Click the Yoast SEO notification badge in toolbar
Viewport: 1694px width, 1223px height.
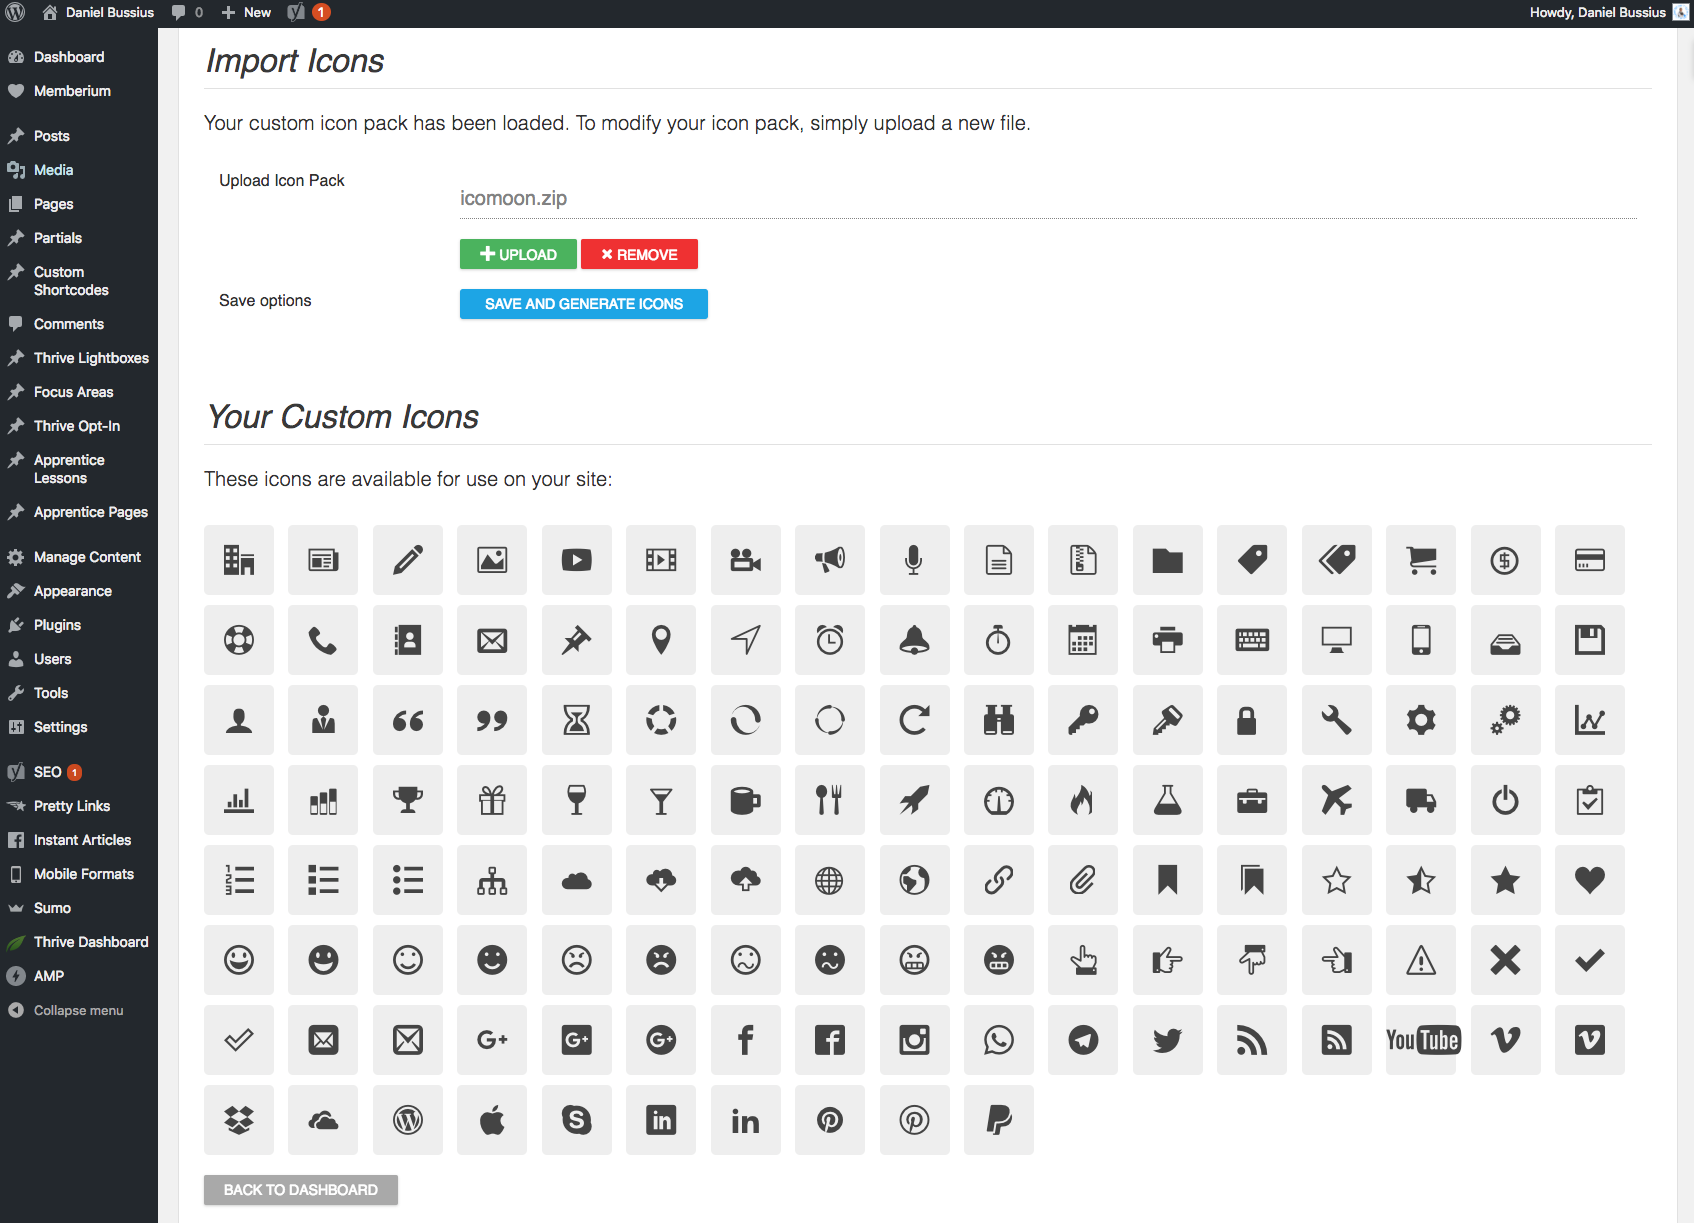tap(320, 12)
